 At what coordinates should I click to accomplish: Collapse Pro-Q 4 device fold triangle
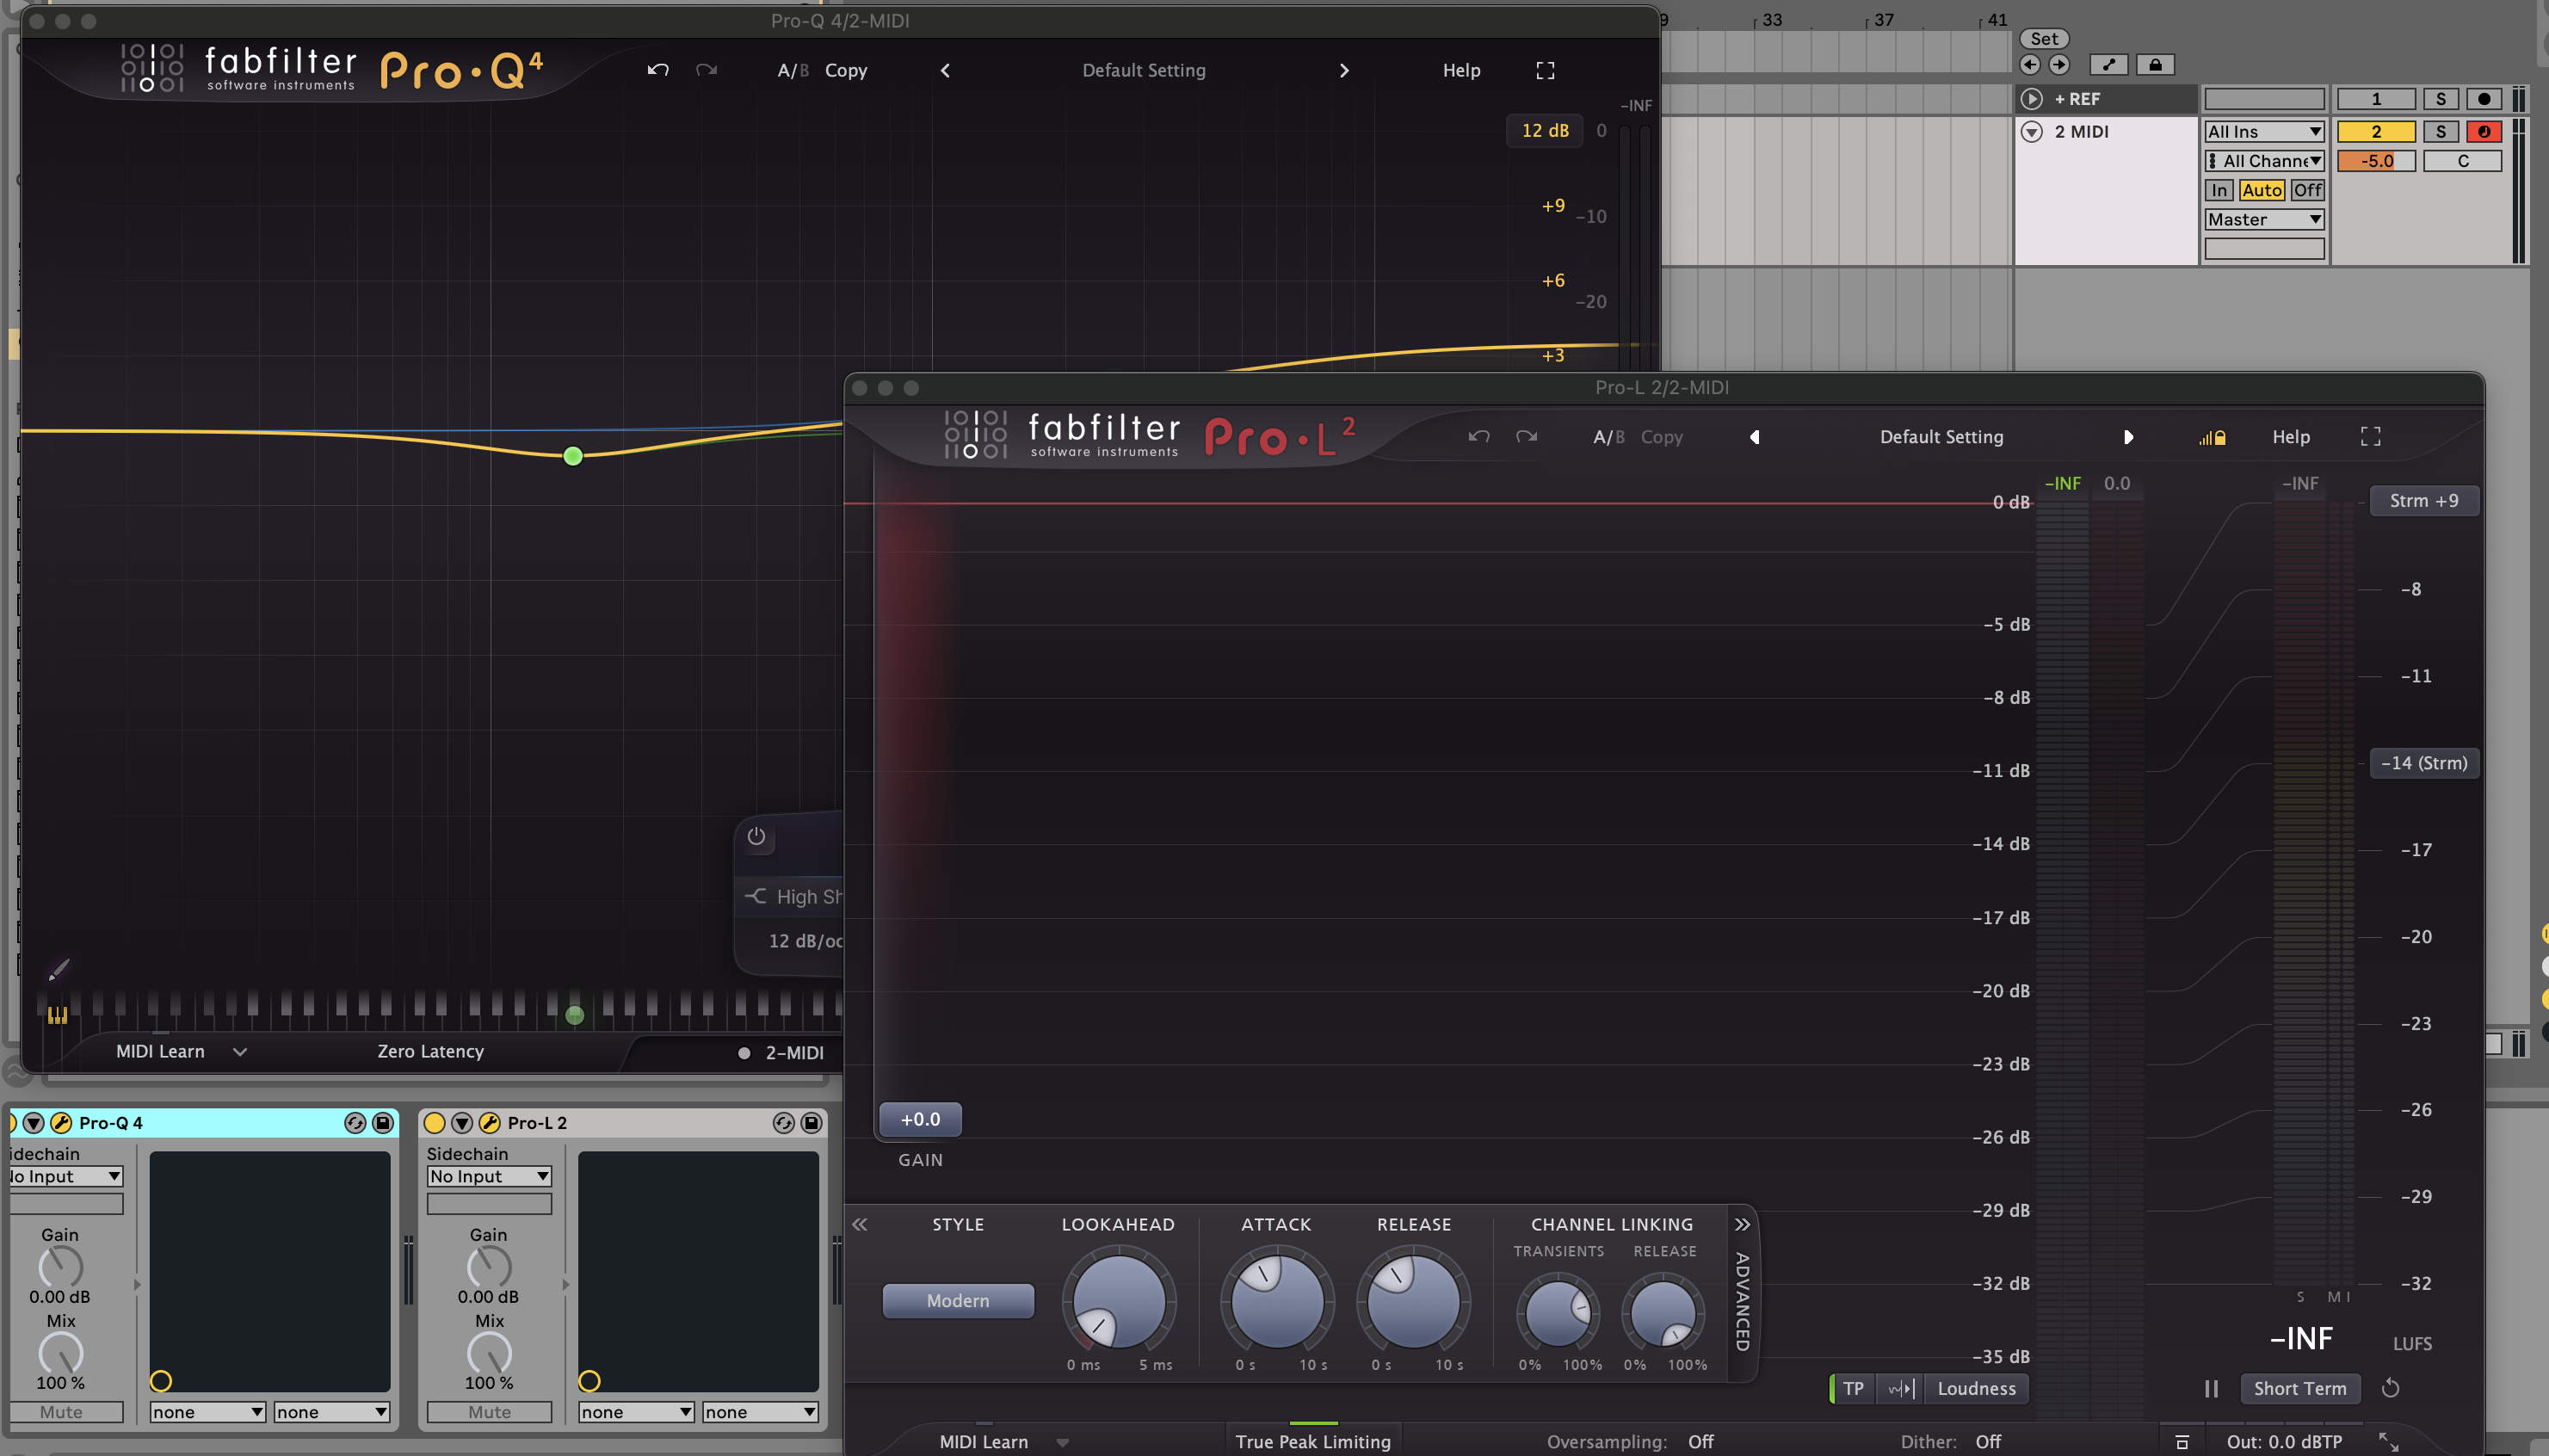tap(33, 1122)
